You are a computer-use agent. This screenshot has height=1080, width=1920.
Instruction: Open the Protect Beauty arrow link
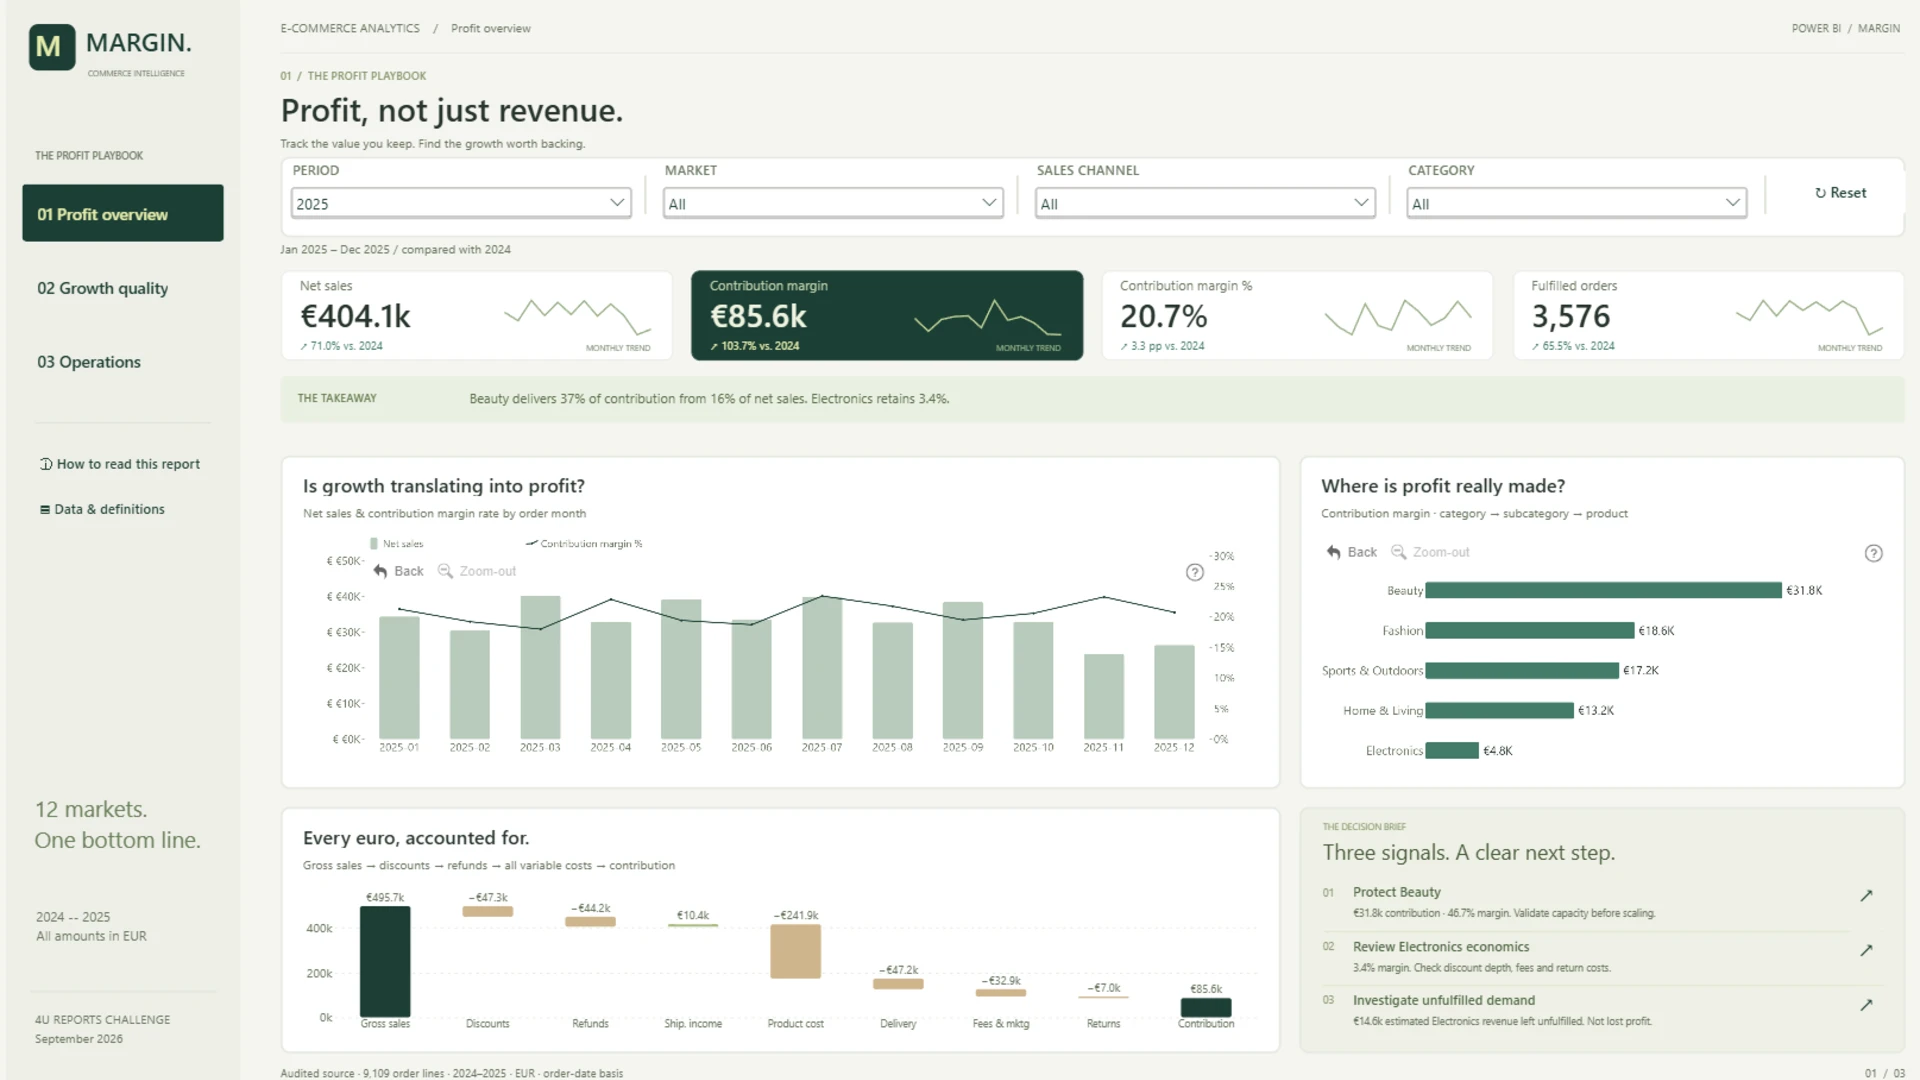[1865, 896]
